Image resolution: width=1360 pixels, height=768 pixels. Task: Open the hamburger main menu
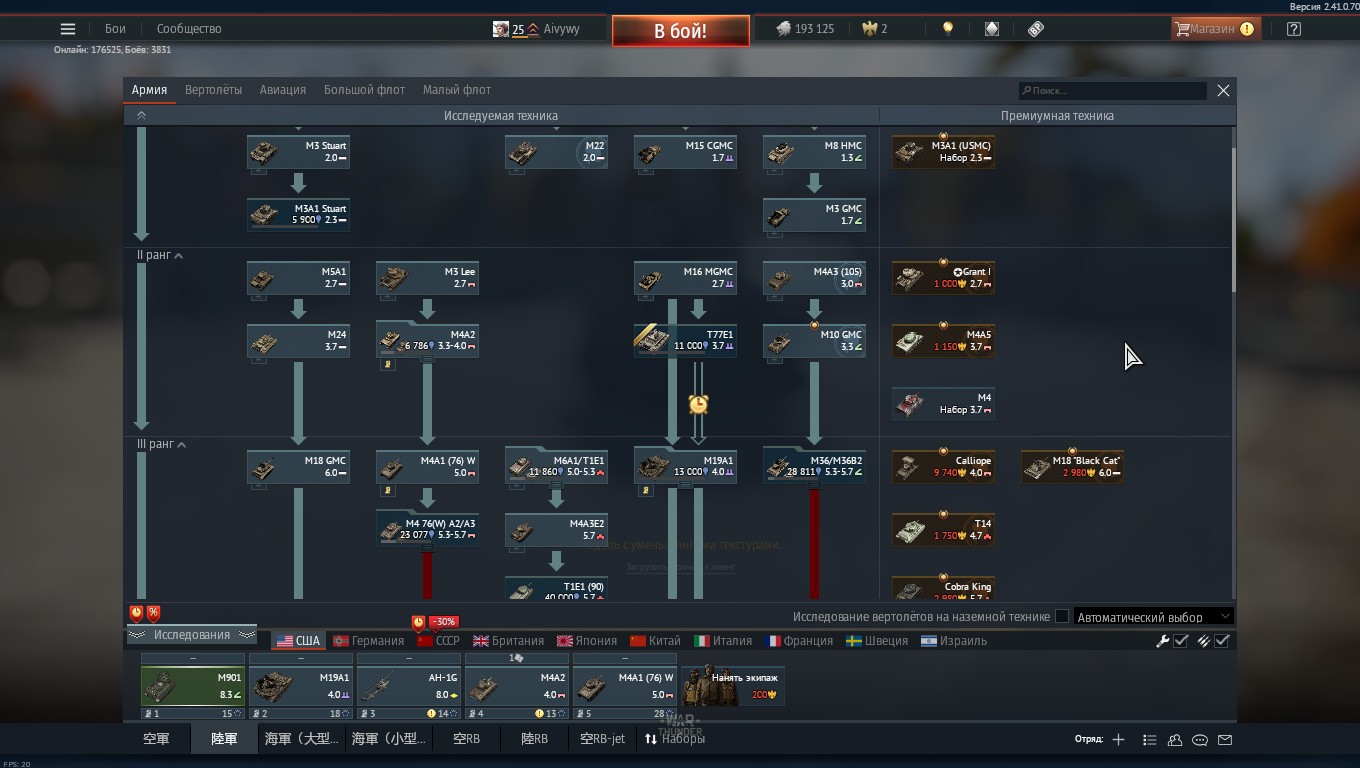(68, 29)
